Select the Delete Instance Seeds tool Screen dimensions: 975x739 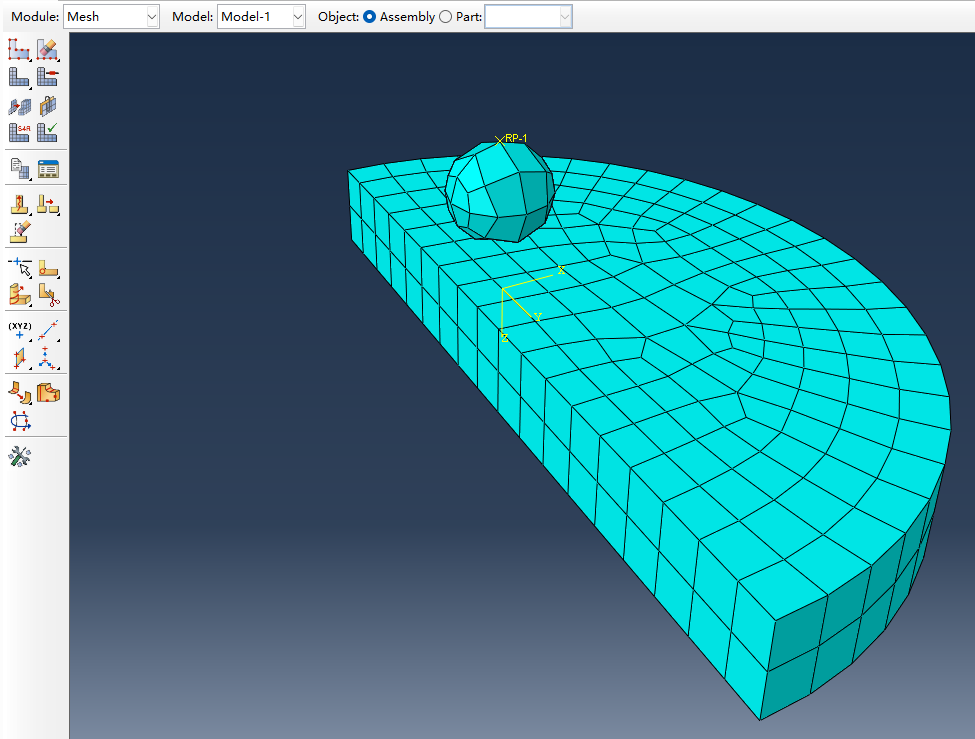(x=47, y=48)
